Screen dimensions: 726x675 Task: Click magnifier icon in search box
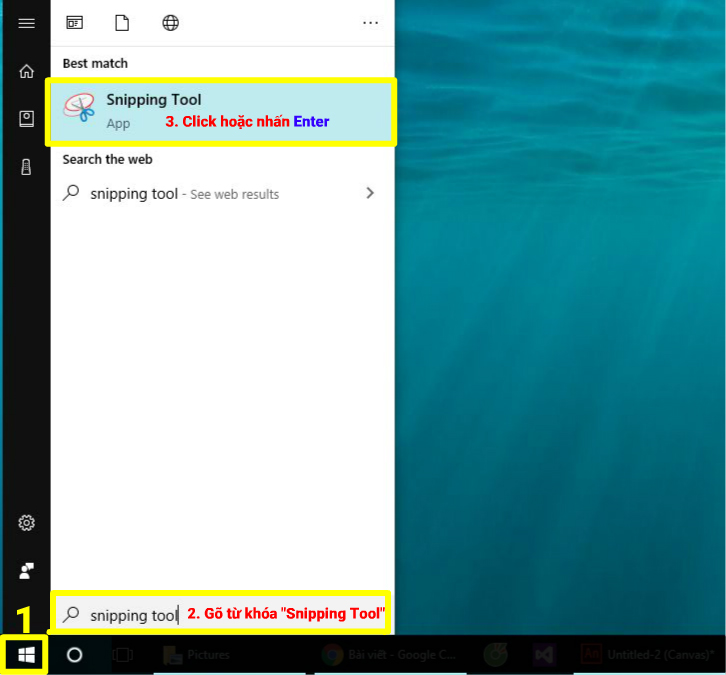click(x=71, y=614)
